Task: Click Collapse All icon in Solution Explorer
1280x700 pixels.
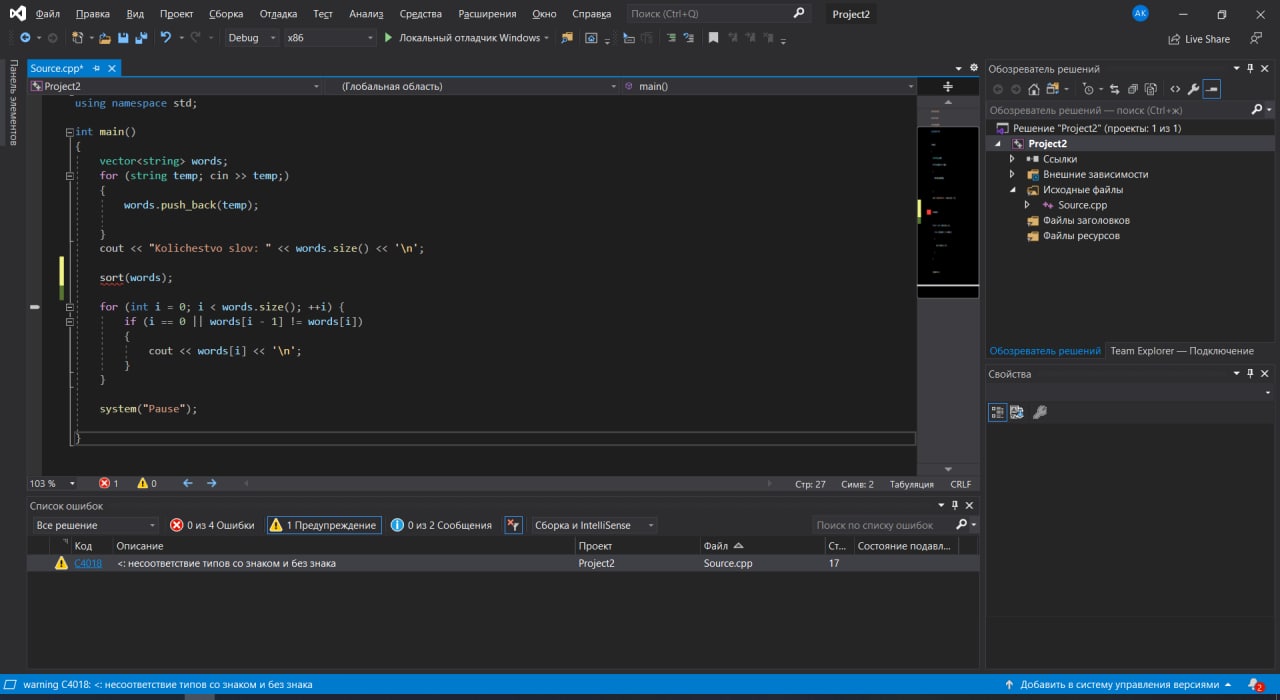Action: [1132, 89]
